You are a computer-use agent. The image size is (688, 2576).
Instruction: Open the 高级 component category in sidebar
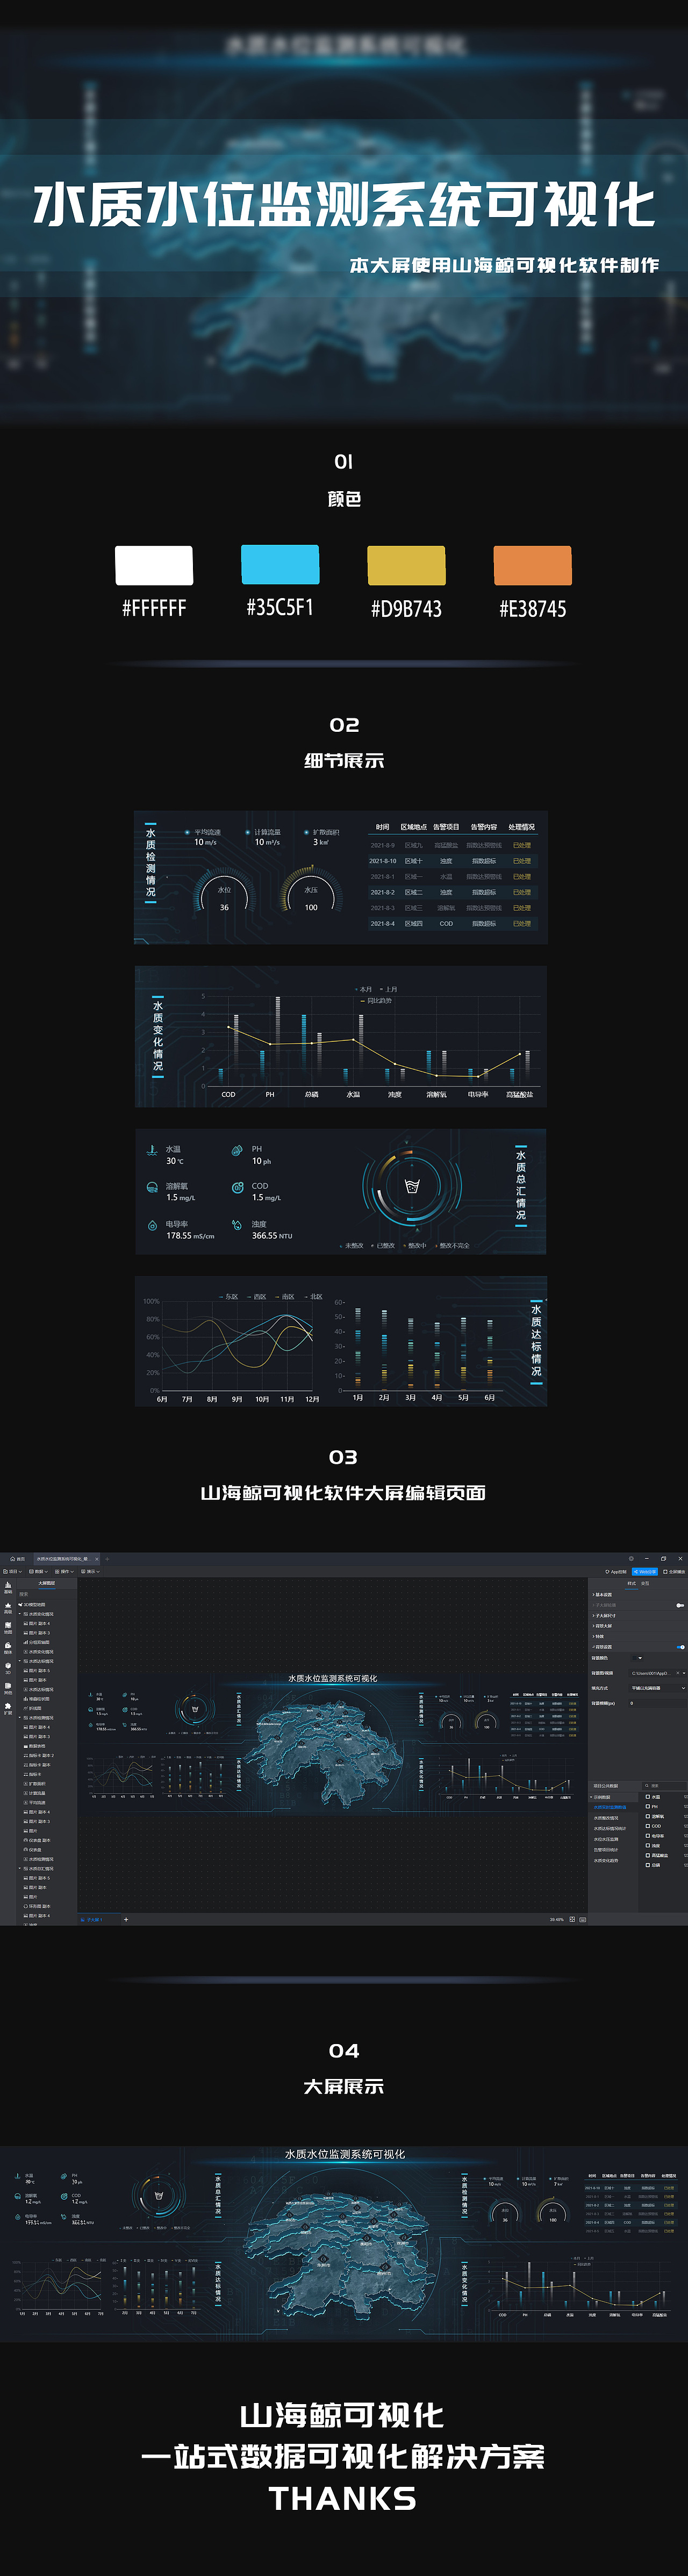coord(8,1608)
